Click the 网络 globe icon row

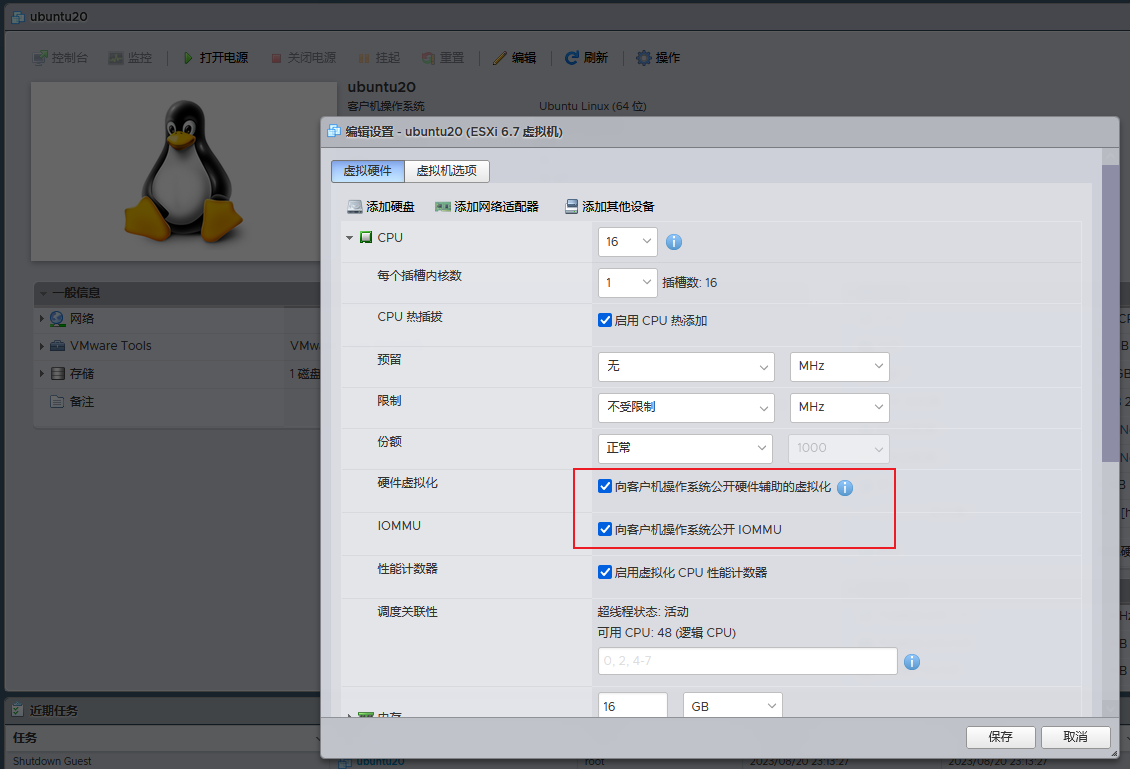point(58,319)
